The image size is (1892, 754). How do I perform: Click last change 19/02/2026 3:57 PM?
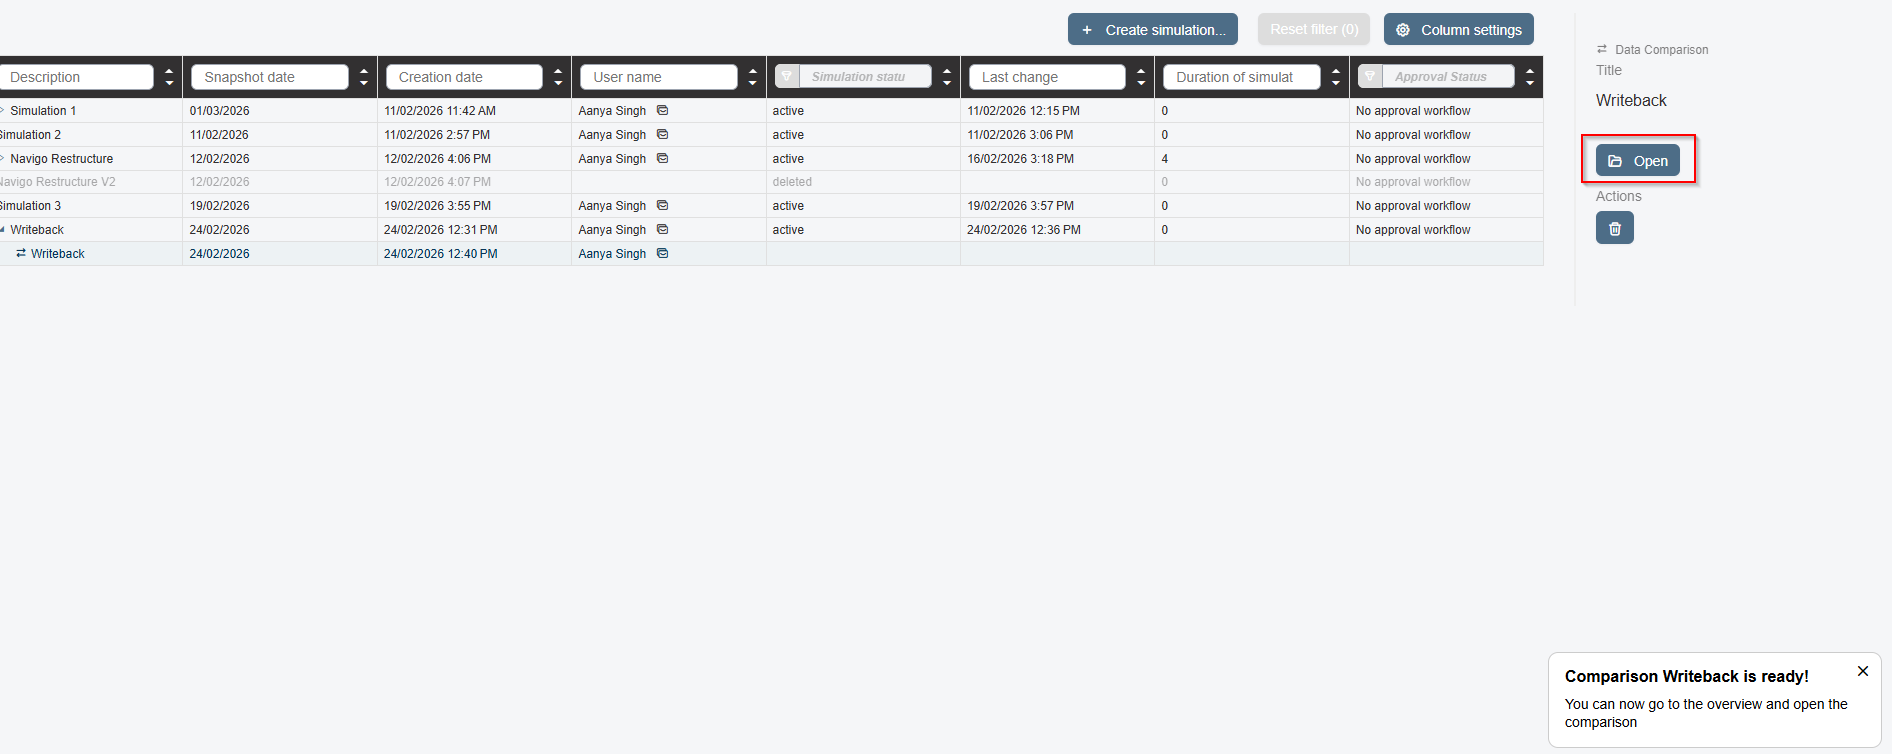tap(1020, 205)
